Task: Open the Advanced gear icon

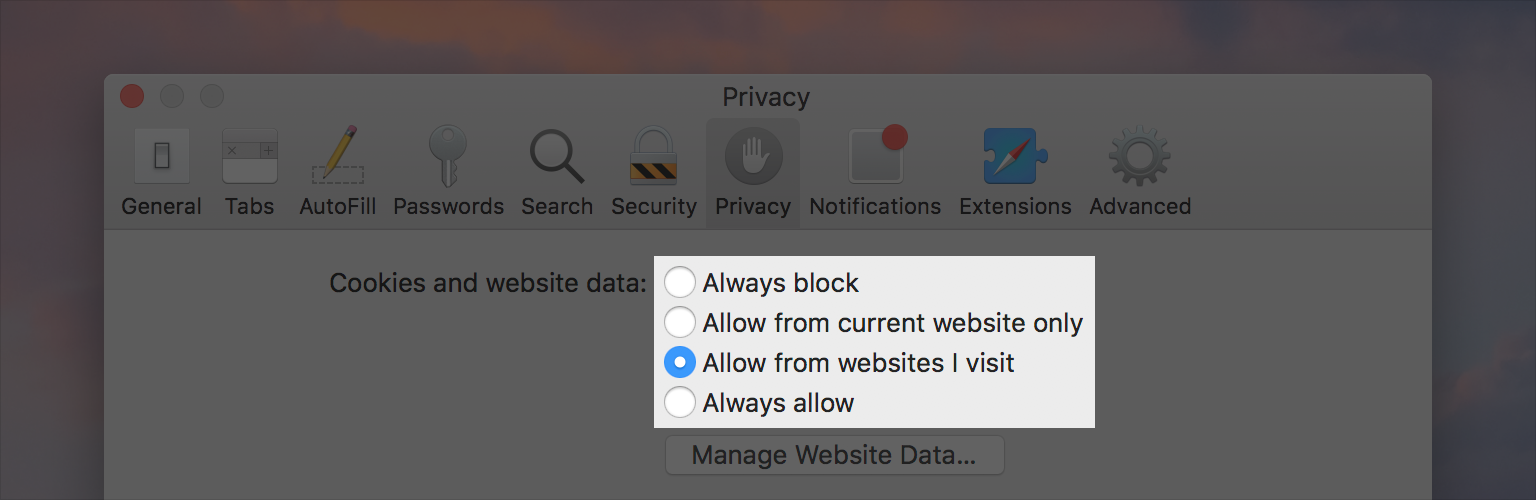Action: coord(1140,157)
